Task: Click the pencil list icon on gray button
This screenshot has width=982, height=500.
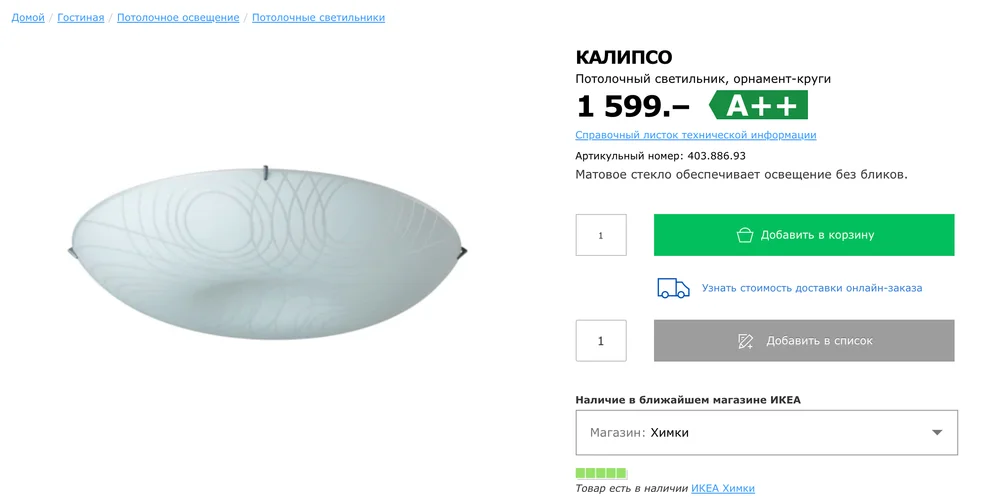Action: click(x=745, y=341)
